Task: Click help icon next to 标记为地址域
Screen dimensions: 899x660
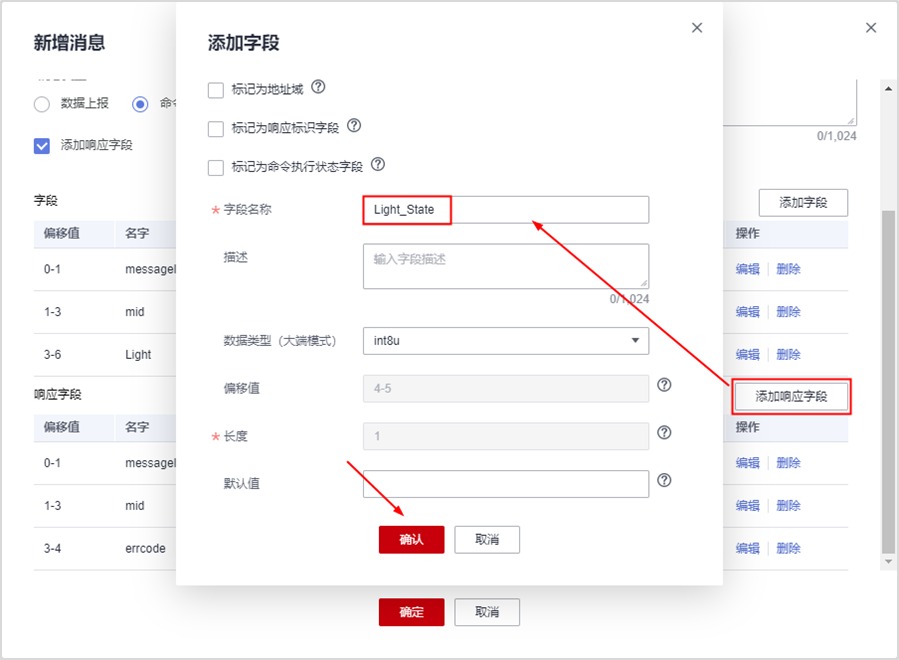Action: [319, 87]
